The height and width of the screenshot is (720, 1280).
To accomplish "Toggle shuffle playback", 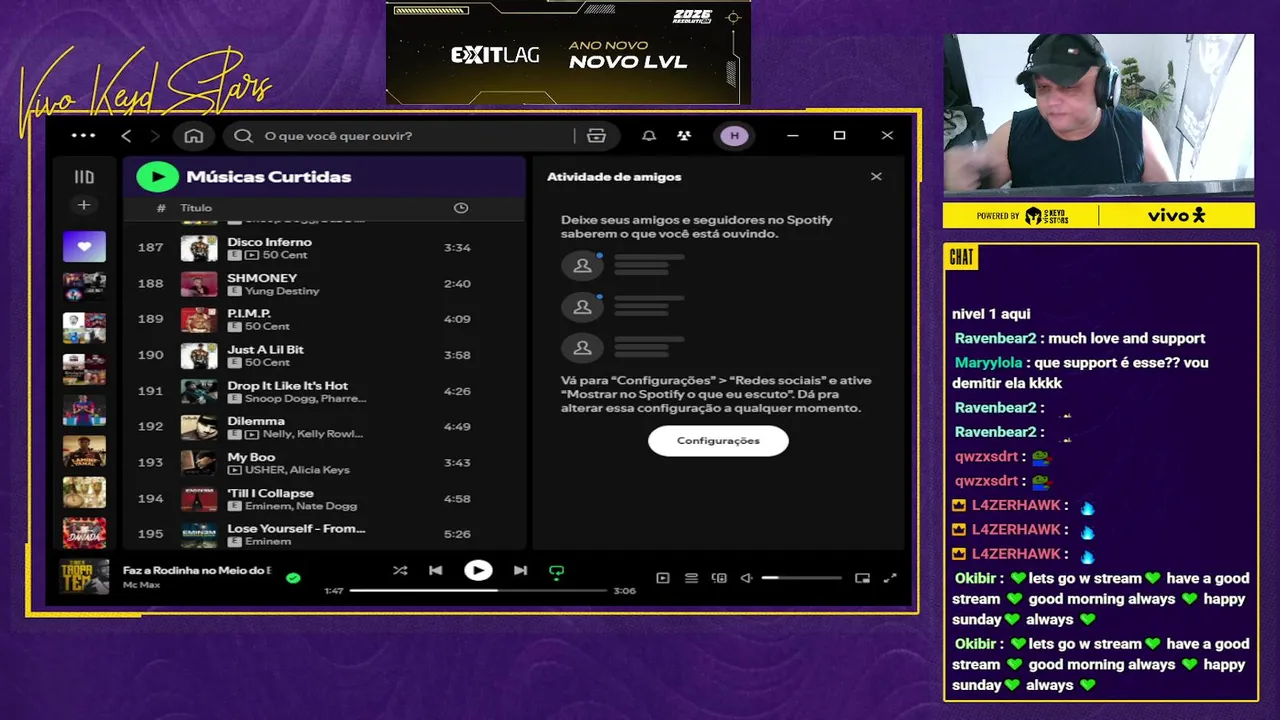I will (400, 571).
